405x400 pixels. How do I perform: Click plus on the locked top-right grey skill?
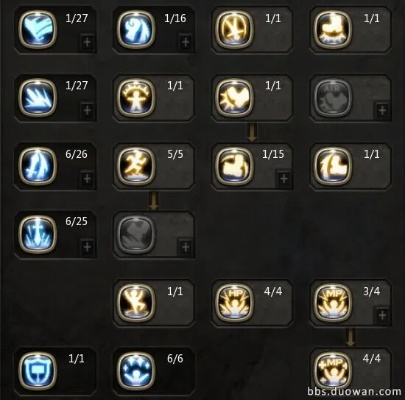(382, 110)
